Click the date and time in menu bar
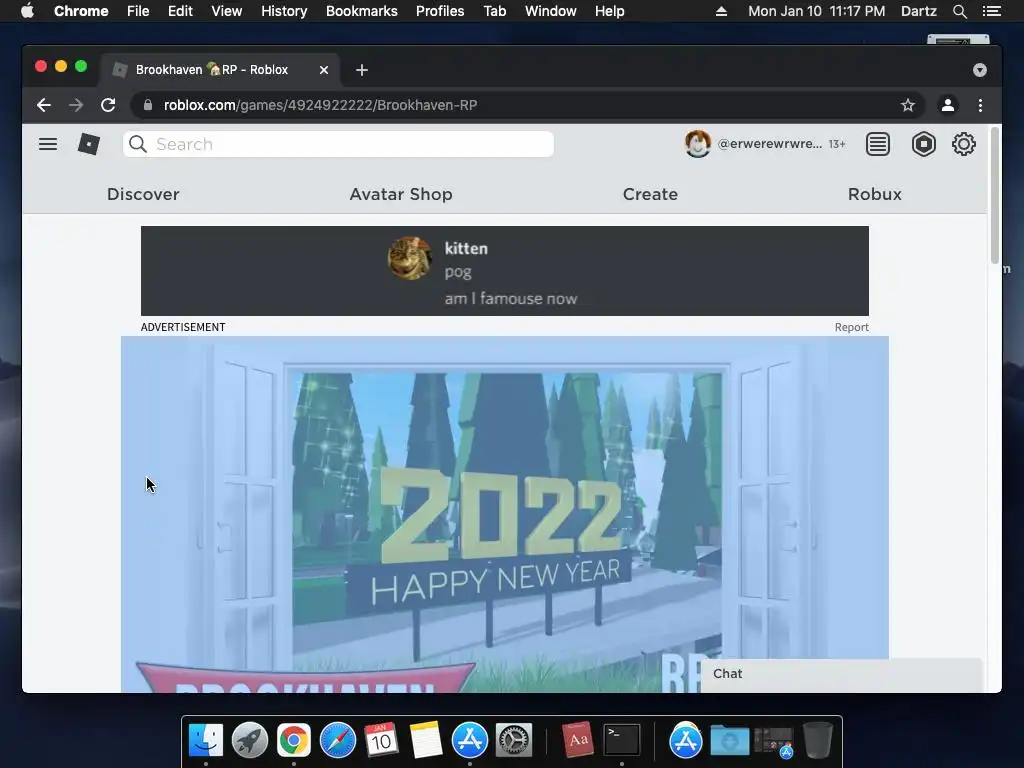1024x768 pixels. click(816, 11)
